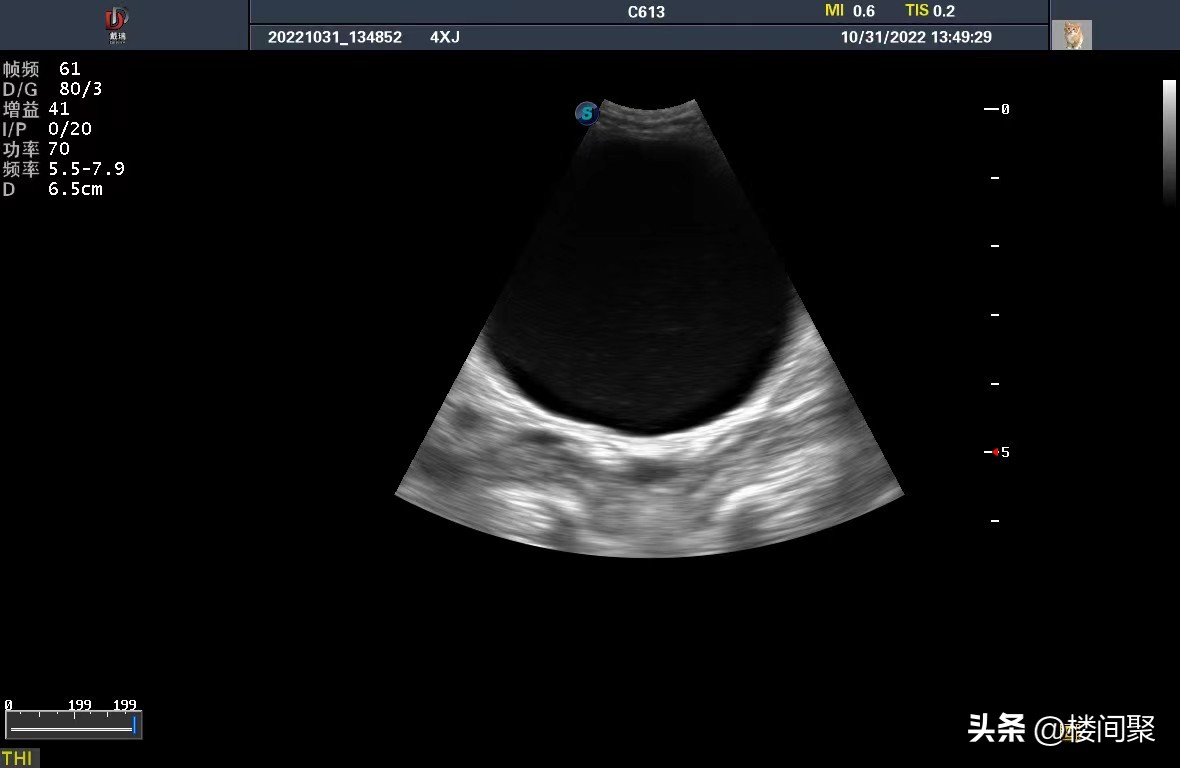This screenshot has width=1180, height=768.
Task: Click the probe name C613
Action: click(646, 11)
